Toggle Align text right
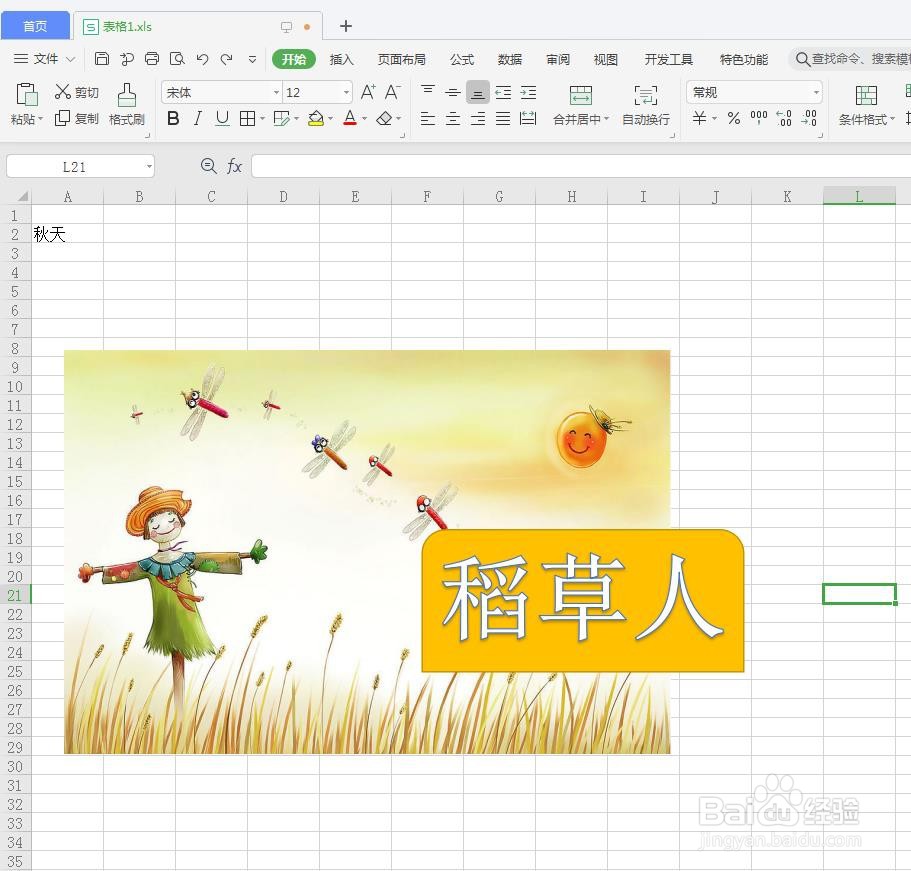Viewport: 911px width, 871px height. click(478, 119)
